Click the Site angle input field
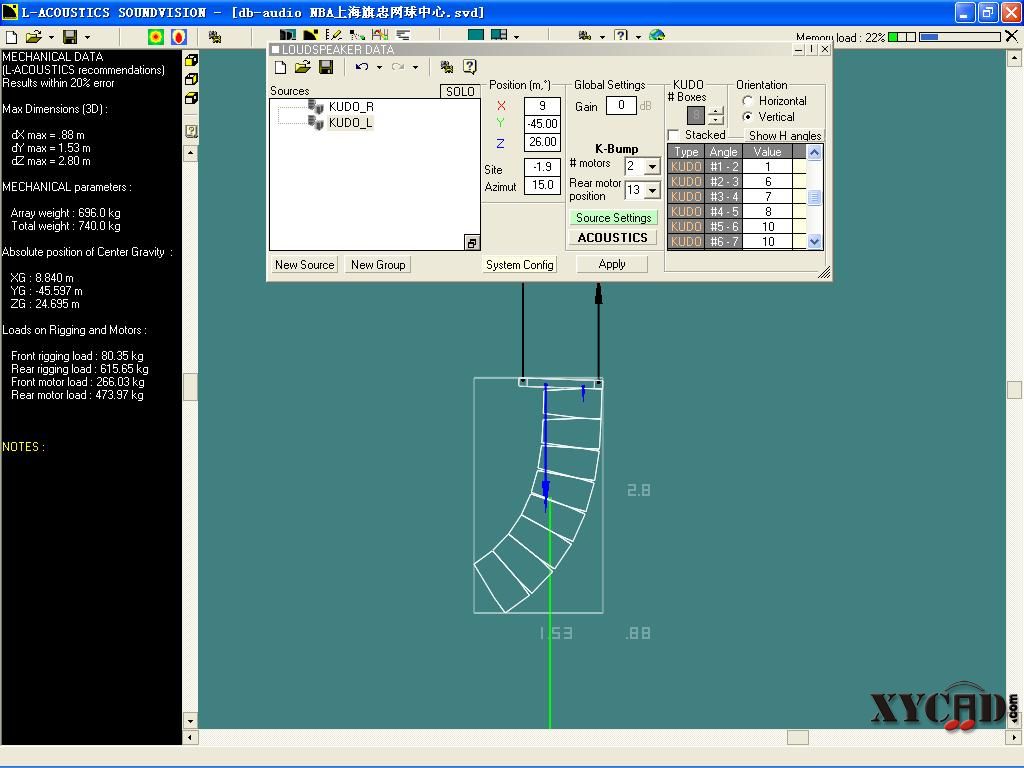 (542, 167)
